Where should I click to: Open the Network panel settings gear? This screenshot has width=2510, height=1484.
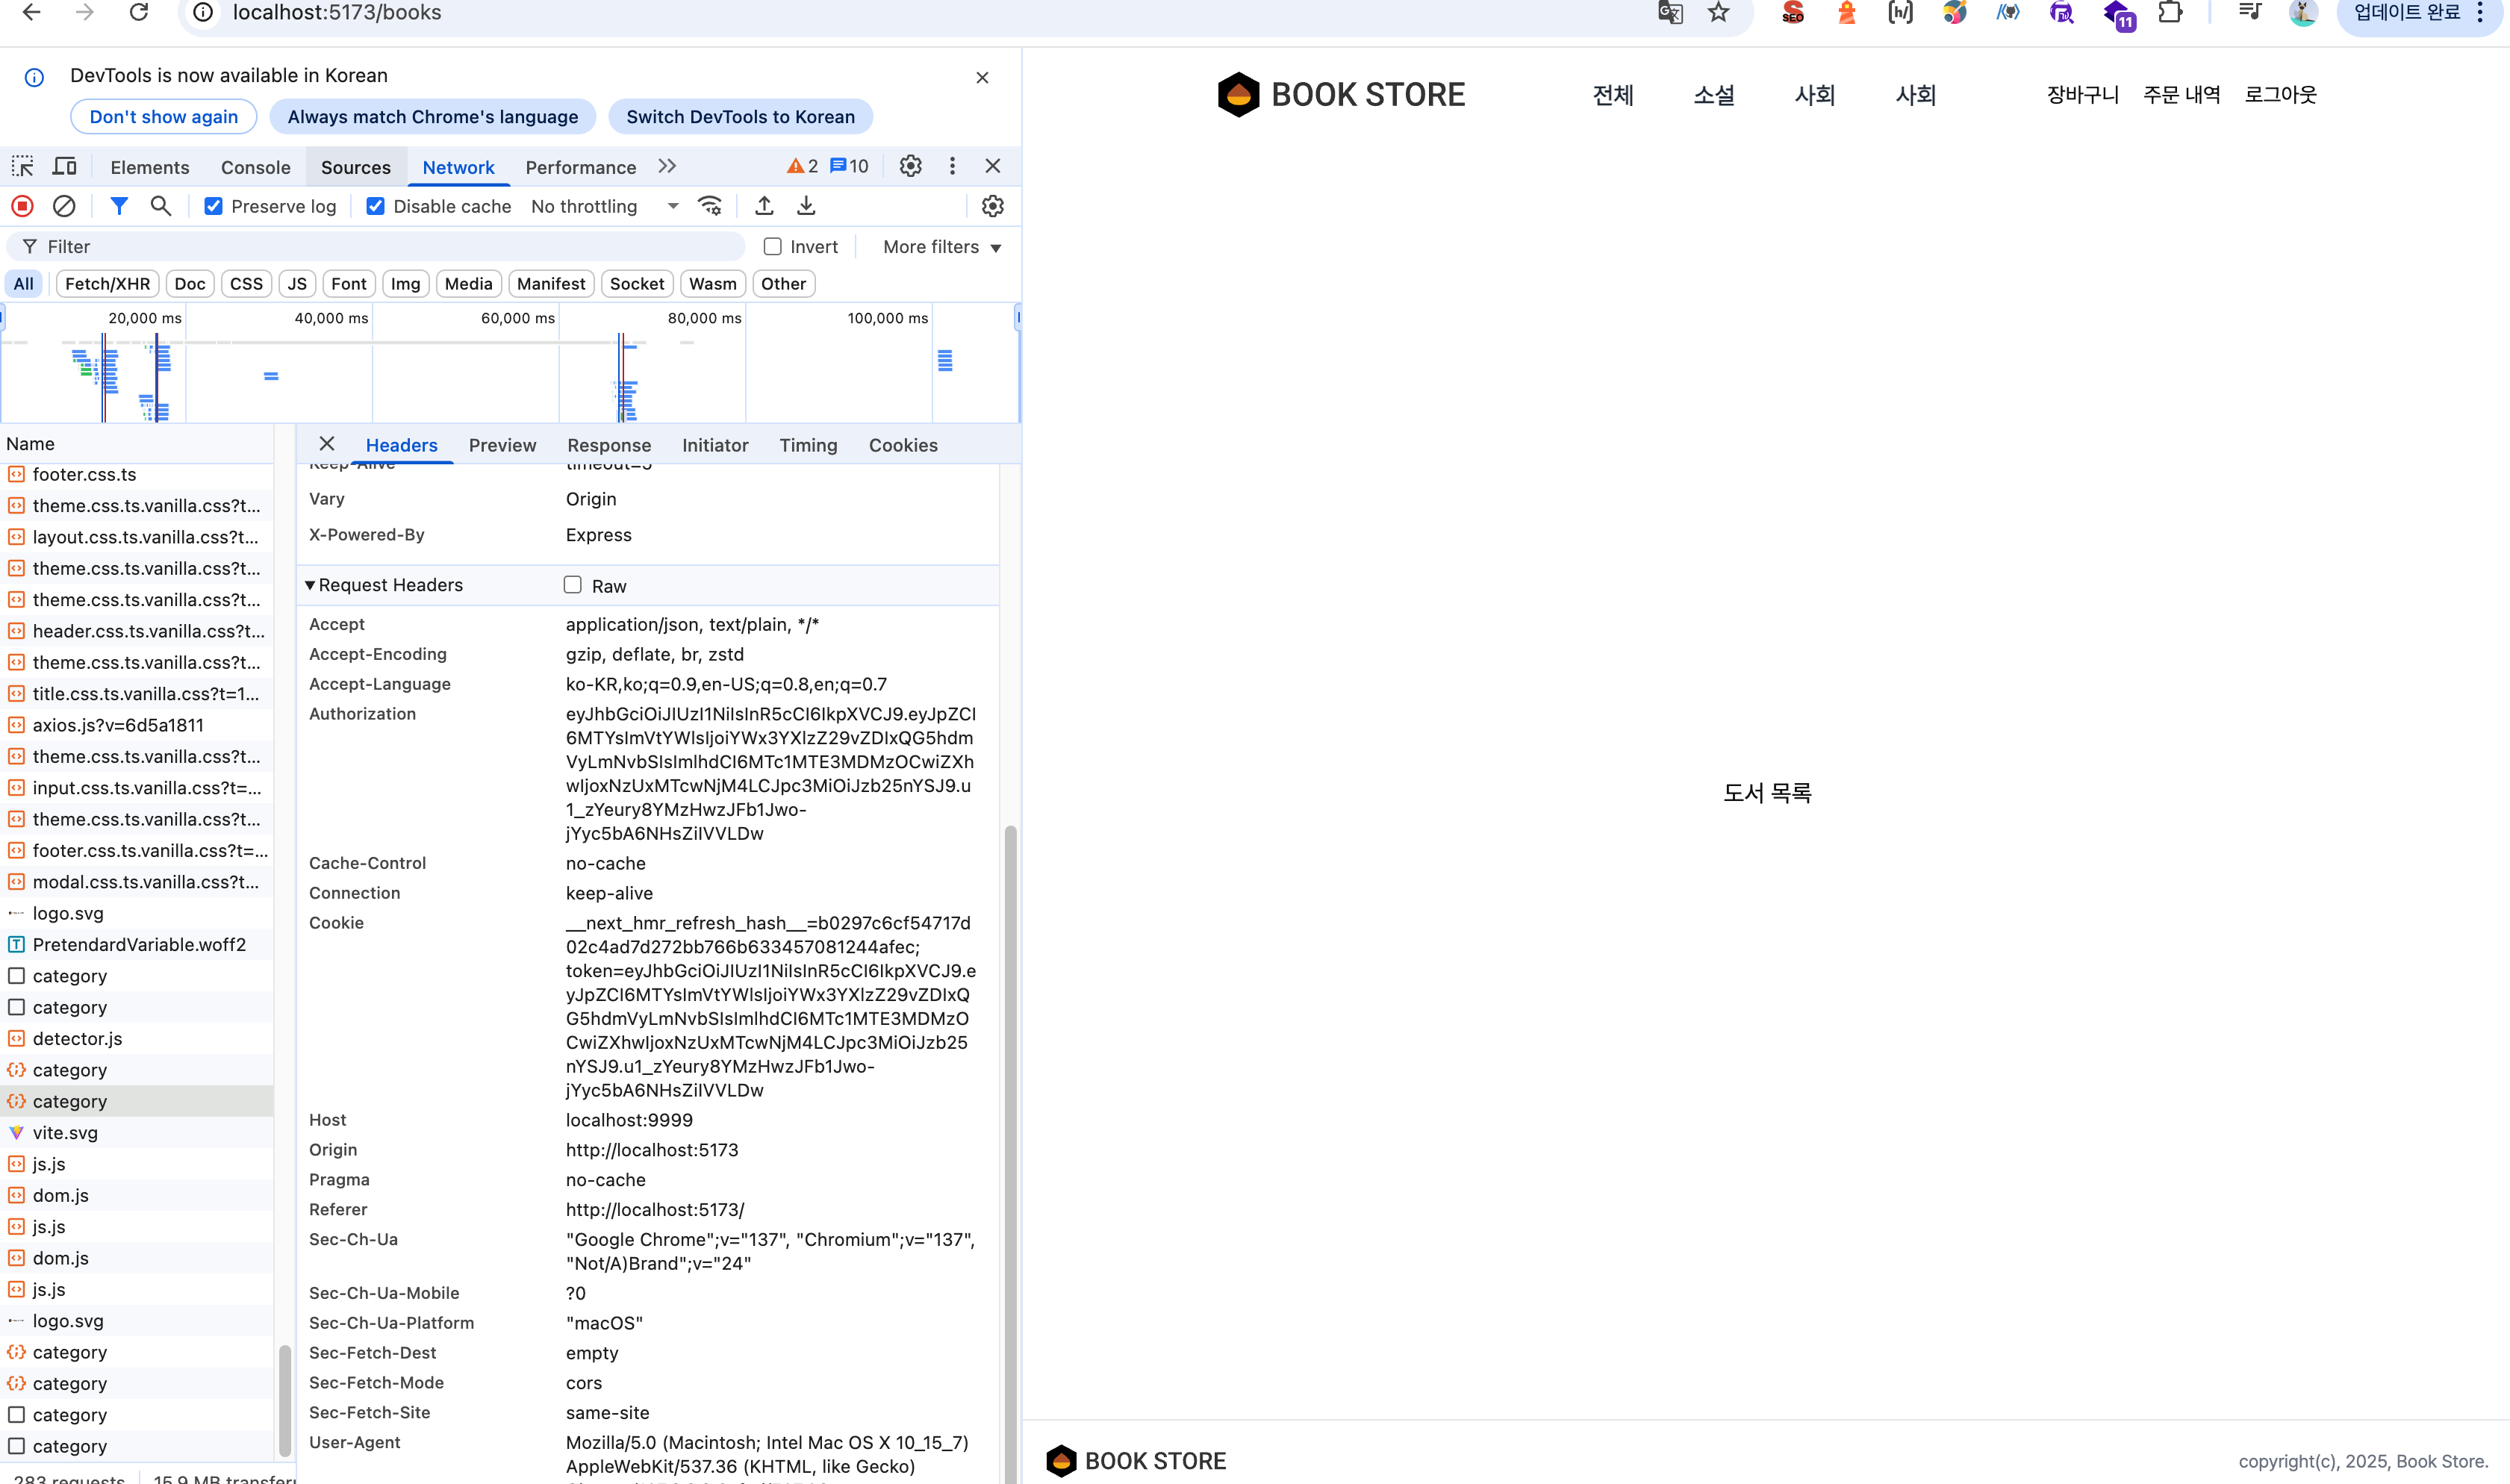[x=992, y=206]
